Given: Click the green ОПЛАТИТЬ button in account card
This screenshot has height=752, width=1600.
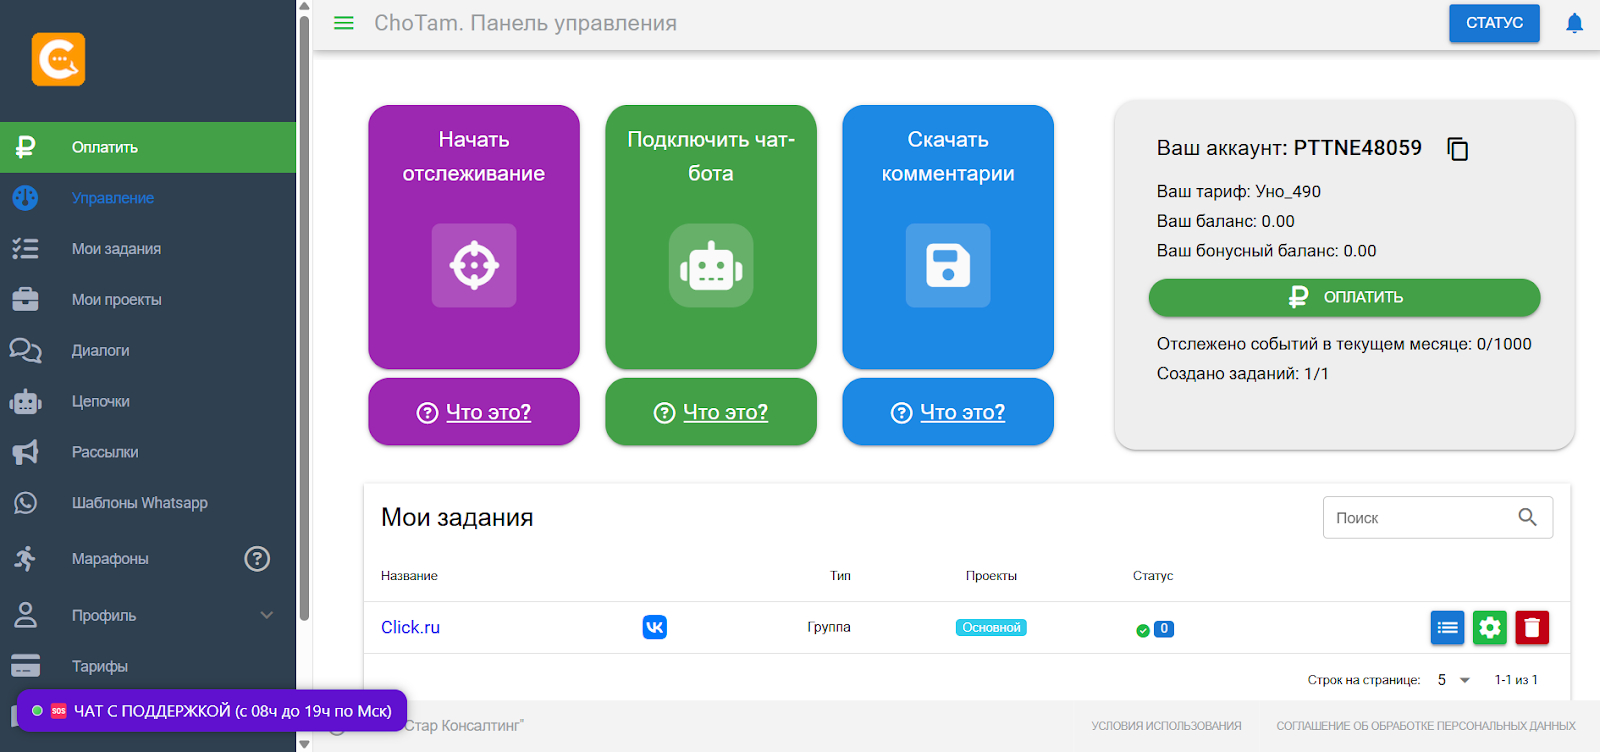Looking at the screenshot, I should pyautogui.click(x=1344, y=297).
